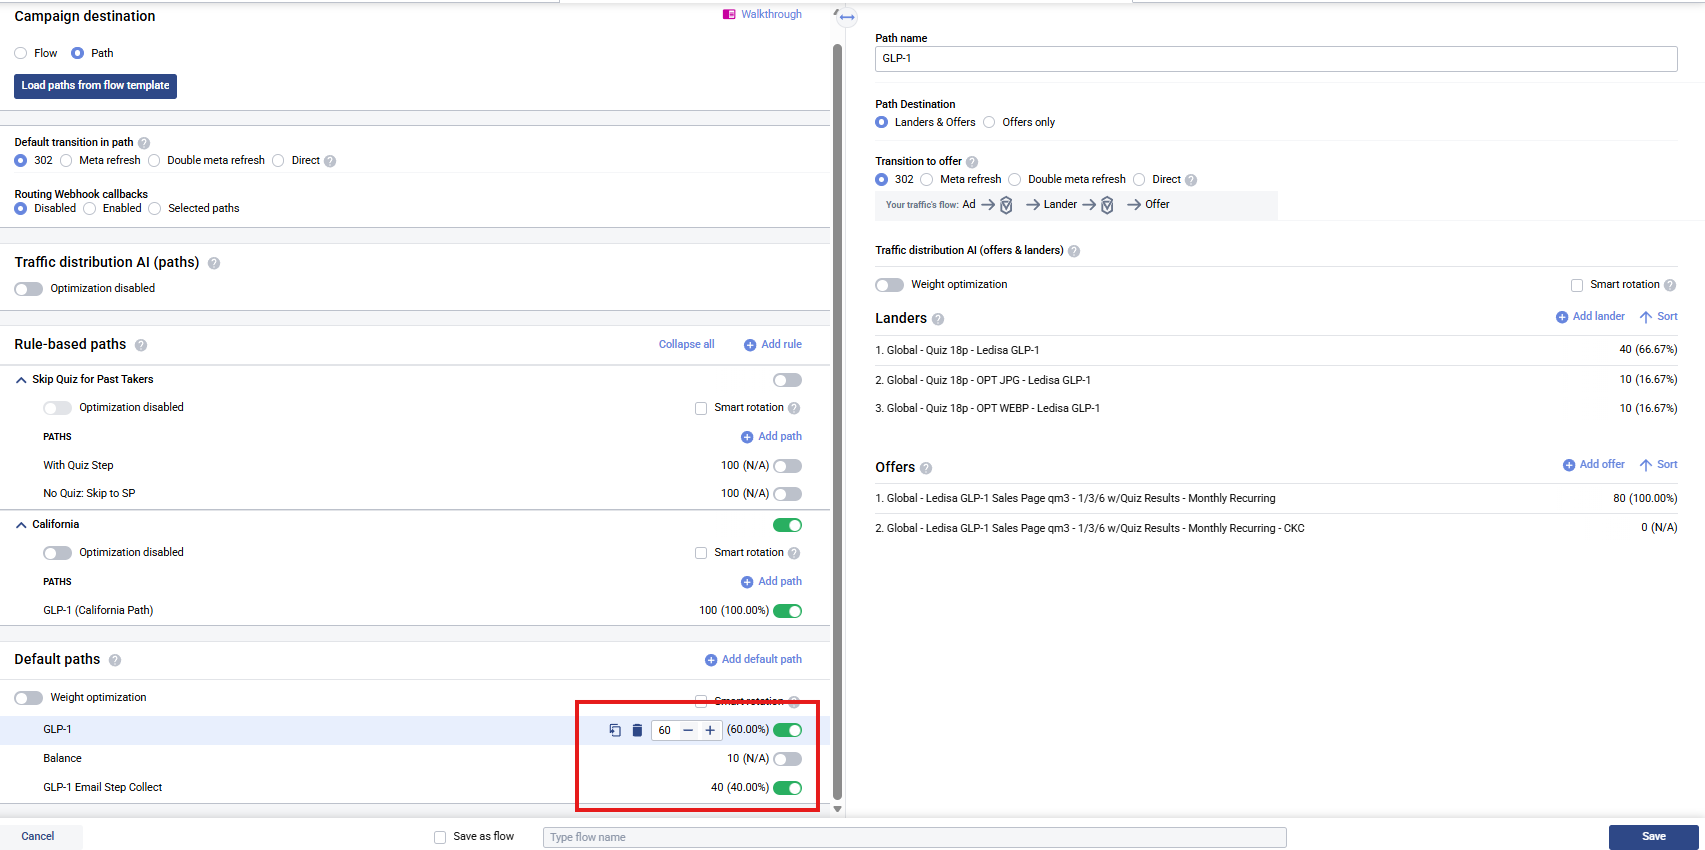1705x850 pixels.
Task: Click the Walkthrough icon link
Action: (x=729, y=14)
